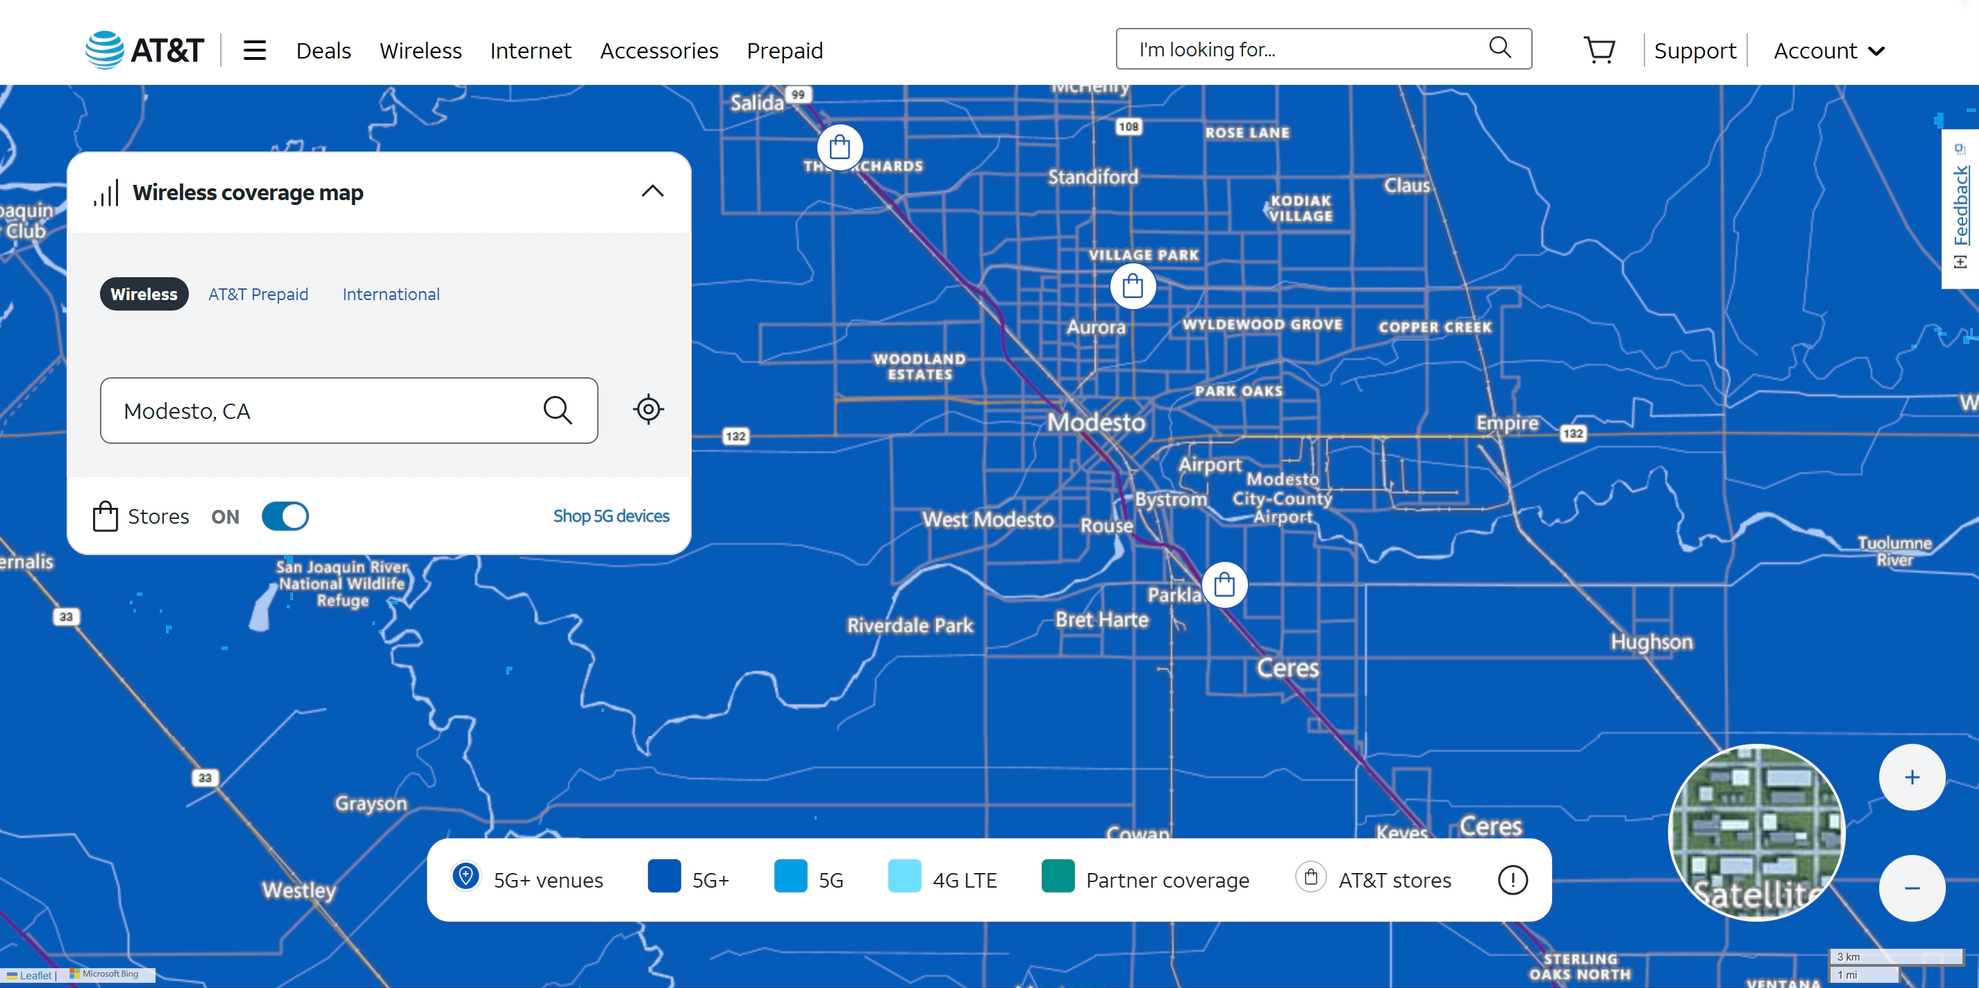Click the Stores shopping bag icon
The width and height of the screenshot is (1979, 988).
click(x=105, y=516)
